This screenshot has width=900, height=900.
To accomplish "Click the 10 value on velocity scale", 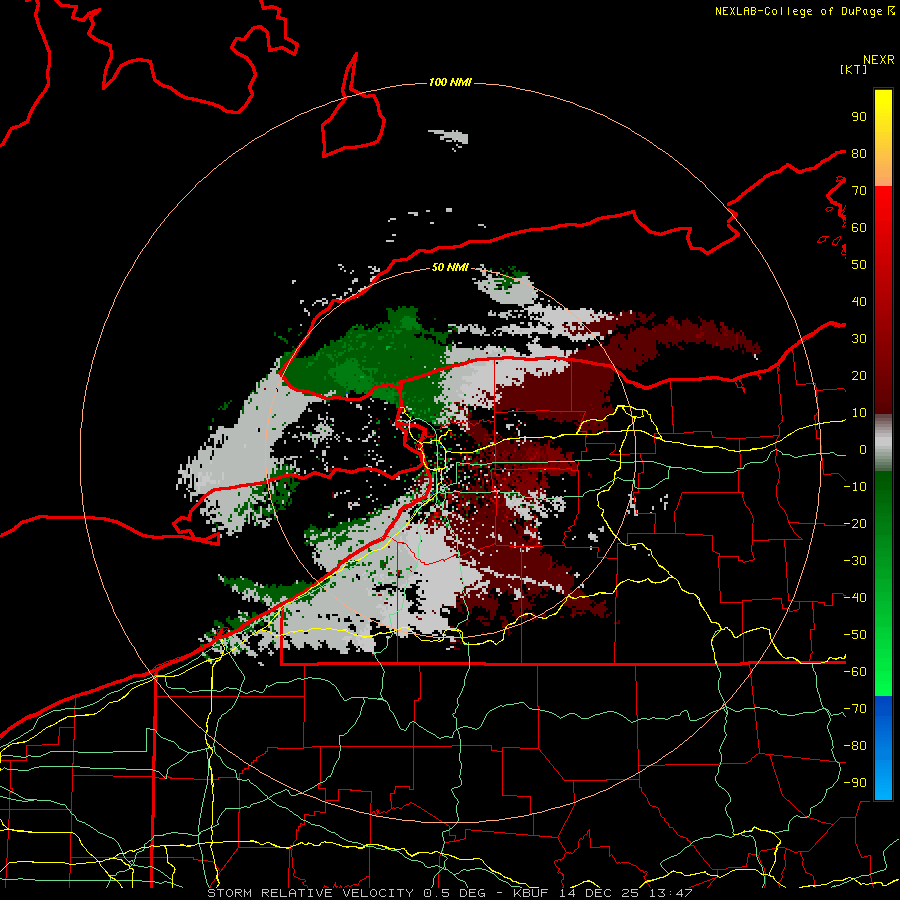I will click(x=859, y=413).
